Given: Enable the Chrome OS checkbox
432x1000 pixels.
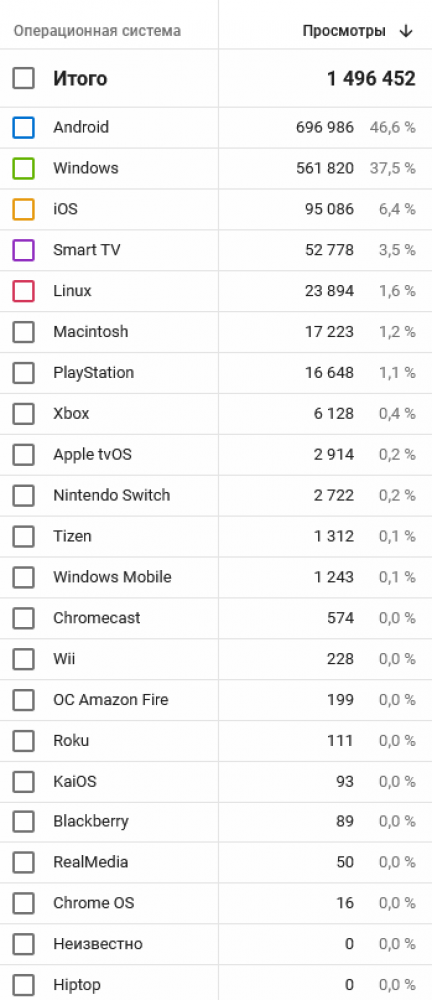Looking at the screenshot, I should tap(24, 903).
